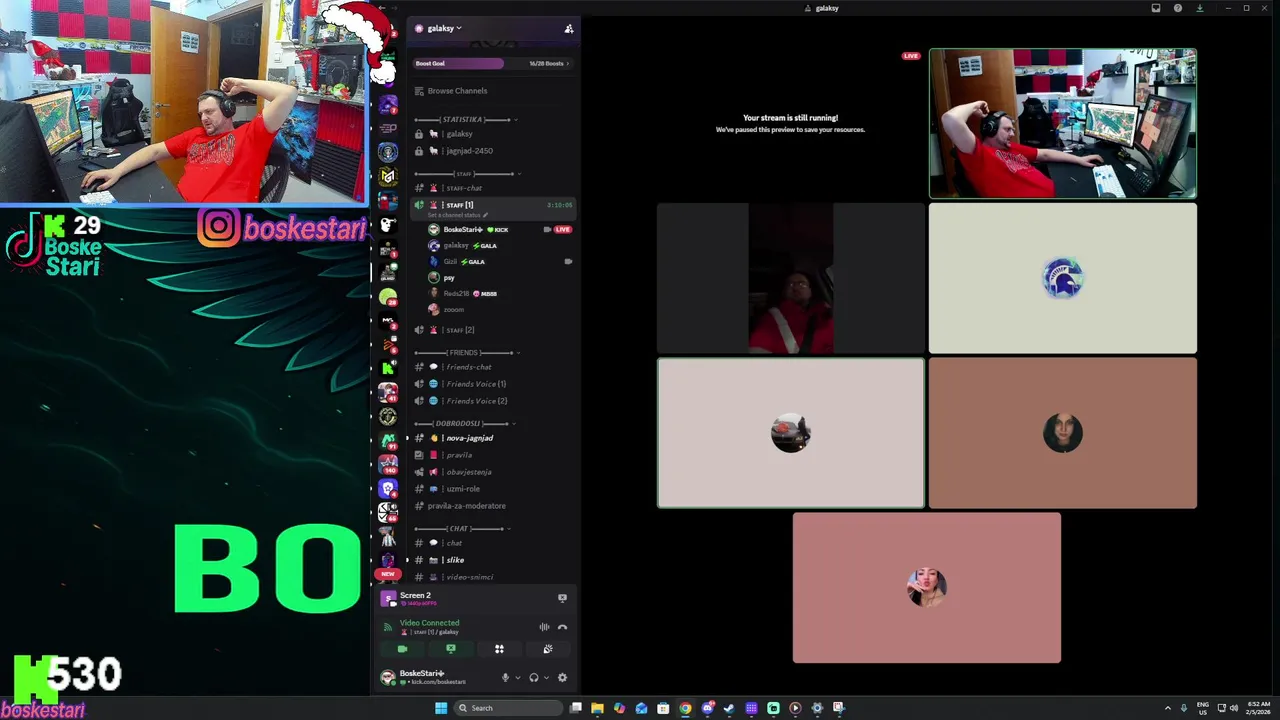Open Discord user settings gear
The width and height of the screenshot is (1280, 720).
pyautogui.click(x=562, y=677)
